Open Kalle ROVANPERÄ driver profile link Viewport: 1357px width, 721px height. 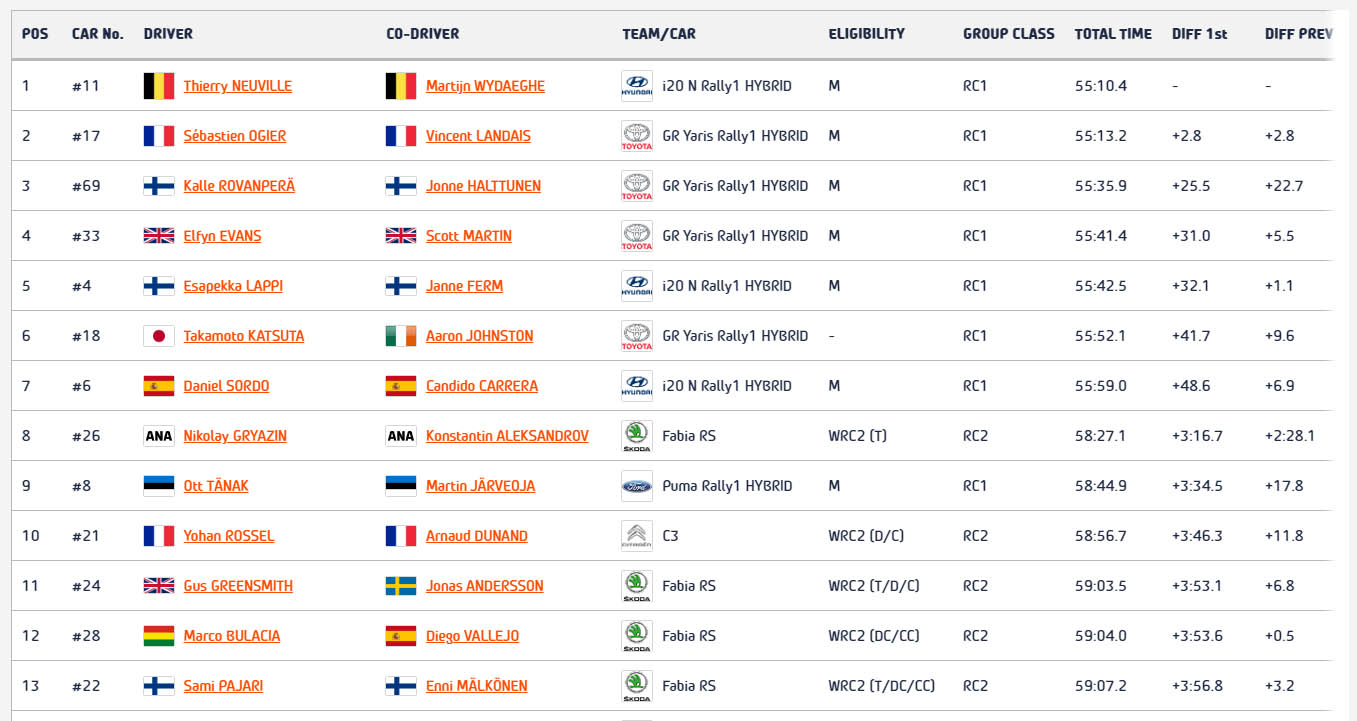[x=239, y=186]
